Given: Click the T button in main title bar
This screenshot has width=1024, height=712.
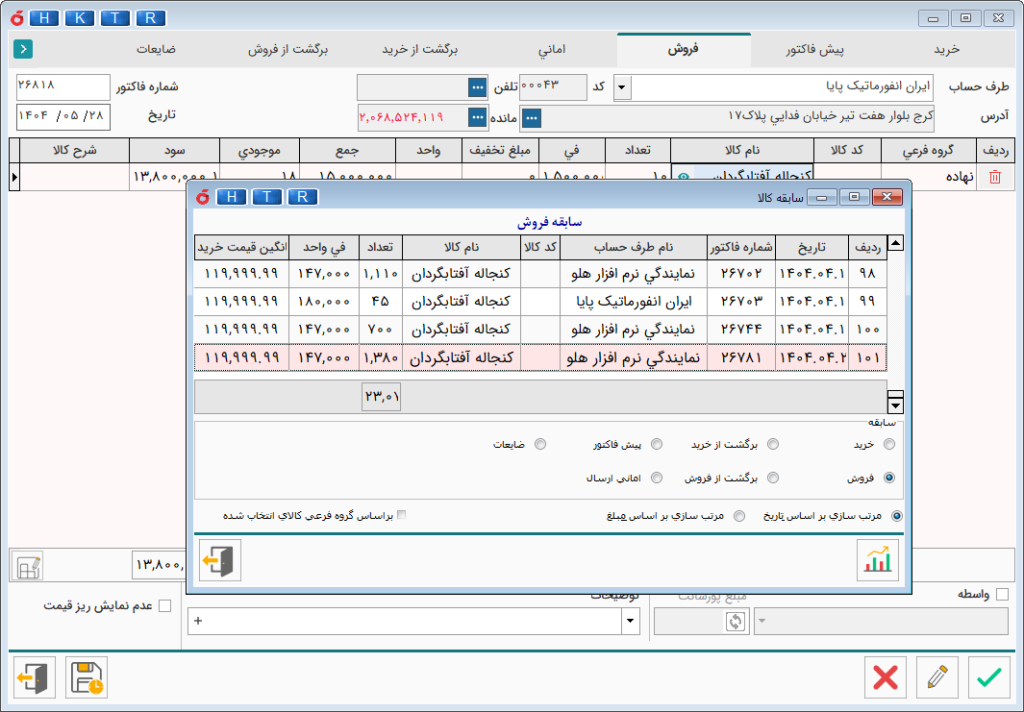Looking at the screenshot, I should (x=115, y=18).
